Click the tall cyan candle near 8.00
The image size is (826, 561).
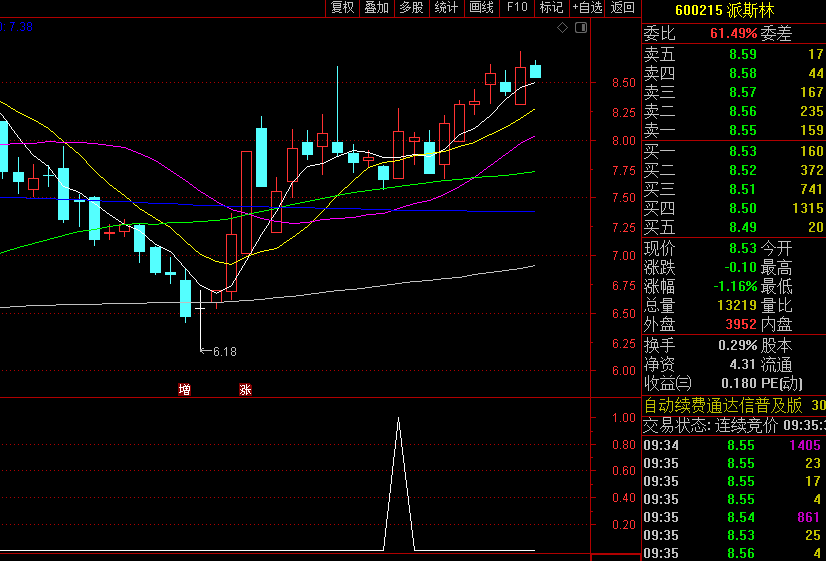261,157
